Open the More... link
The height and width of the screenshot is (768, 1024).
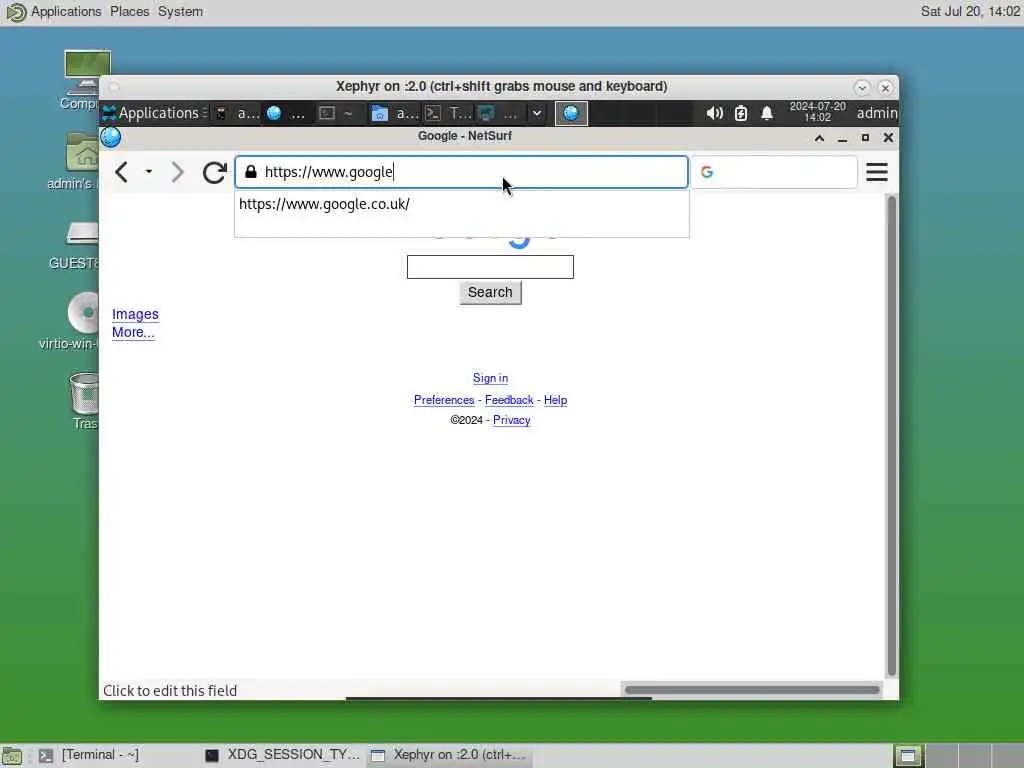(x=133, y=332)
